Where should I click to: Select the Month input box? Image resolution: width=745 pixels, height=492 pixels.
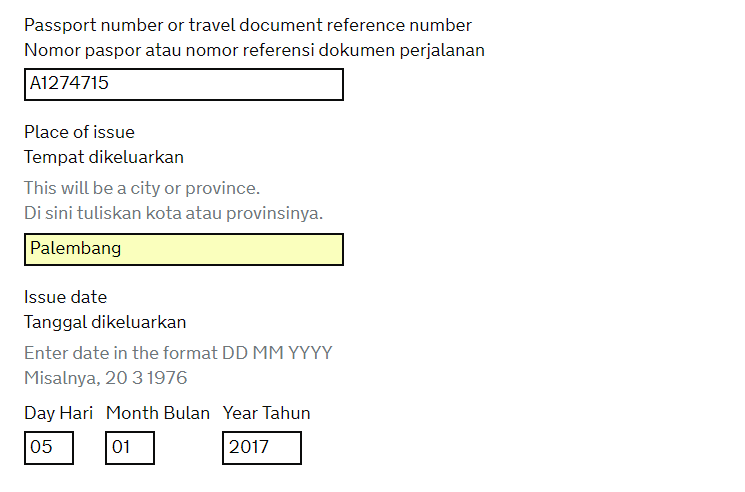[130, 448]
